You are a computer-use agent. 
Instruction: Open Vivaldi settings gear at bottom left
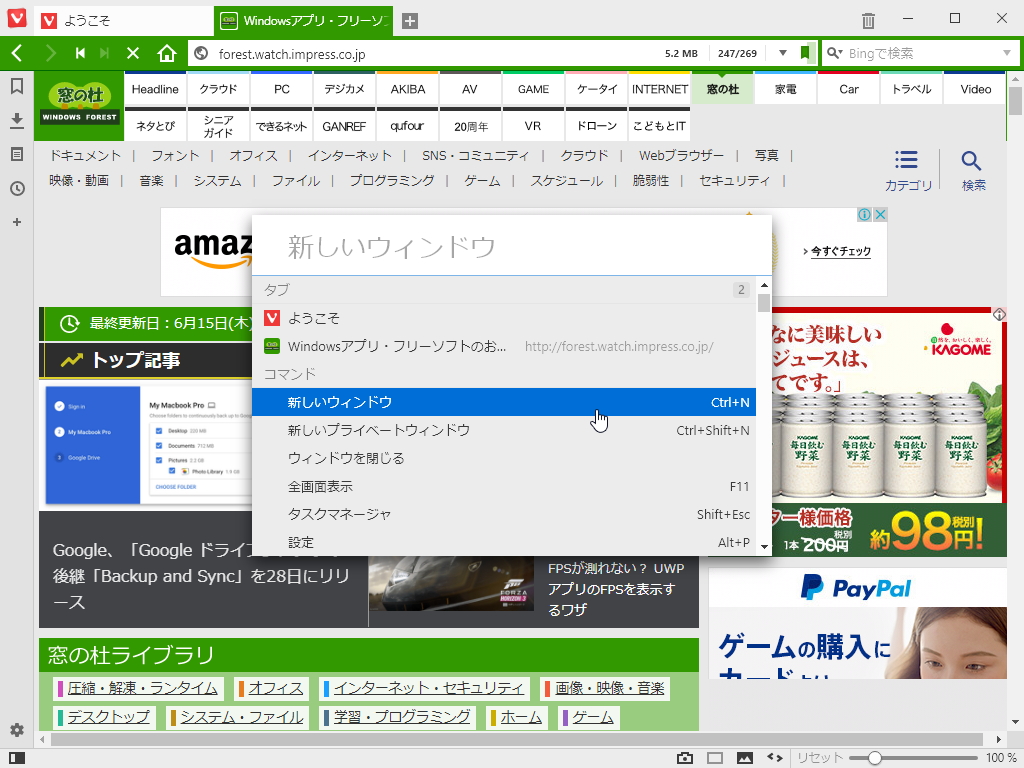(15, 730)
